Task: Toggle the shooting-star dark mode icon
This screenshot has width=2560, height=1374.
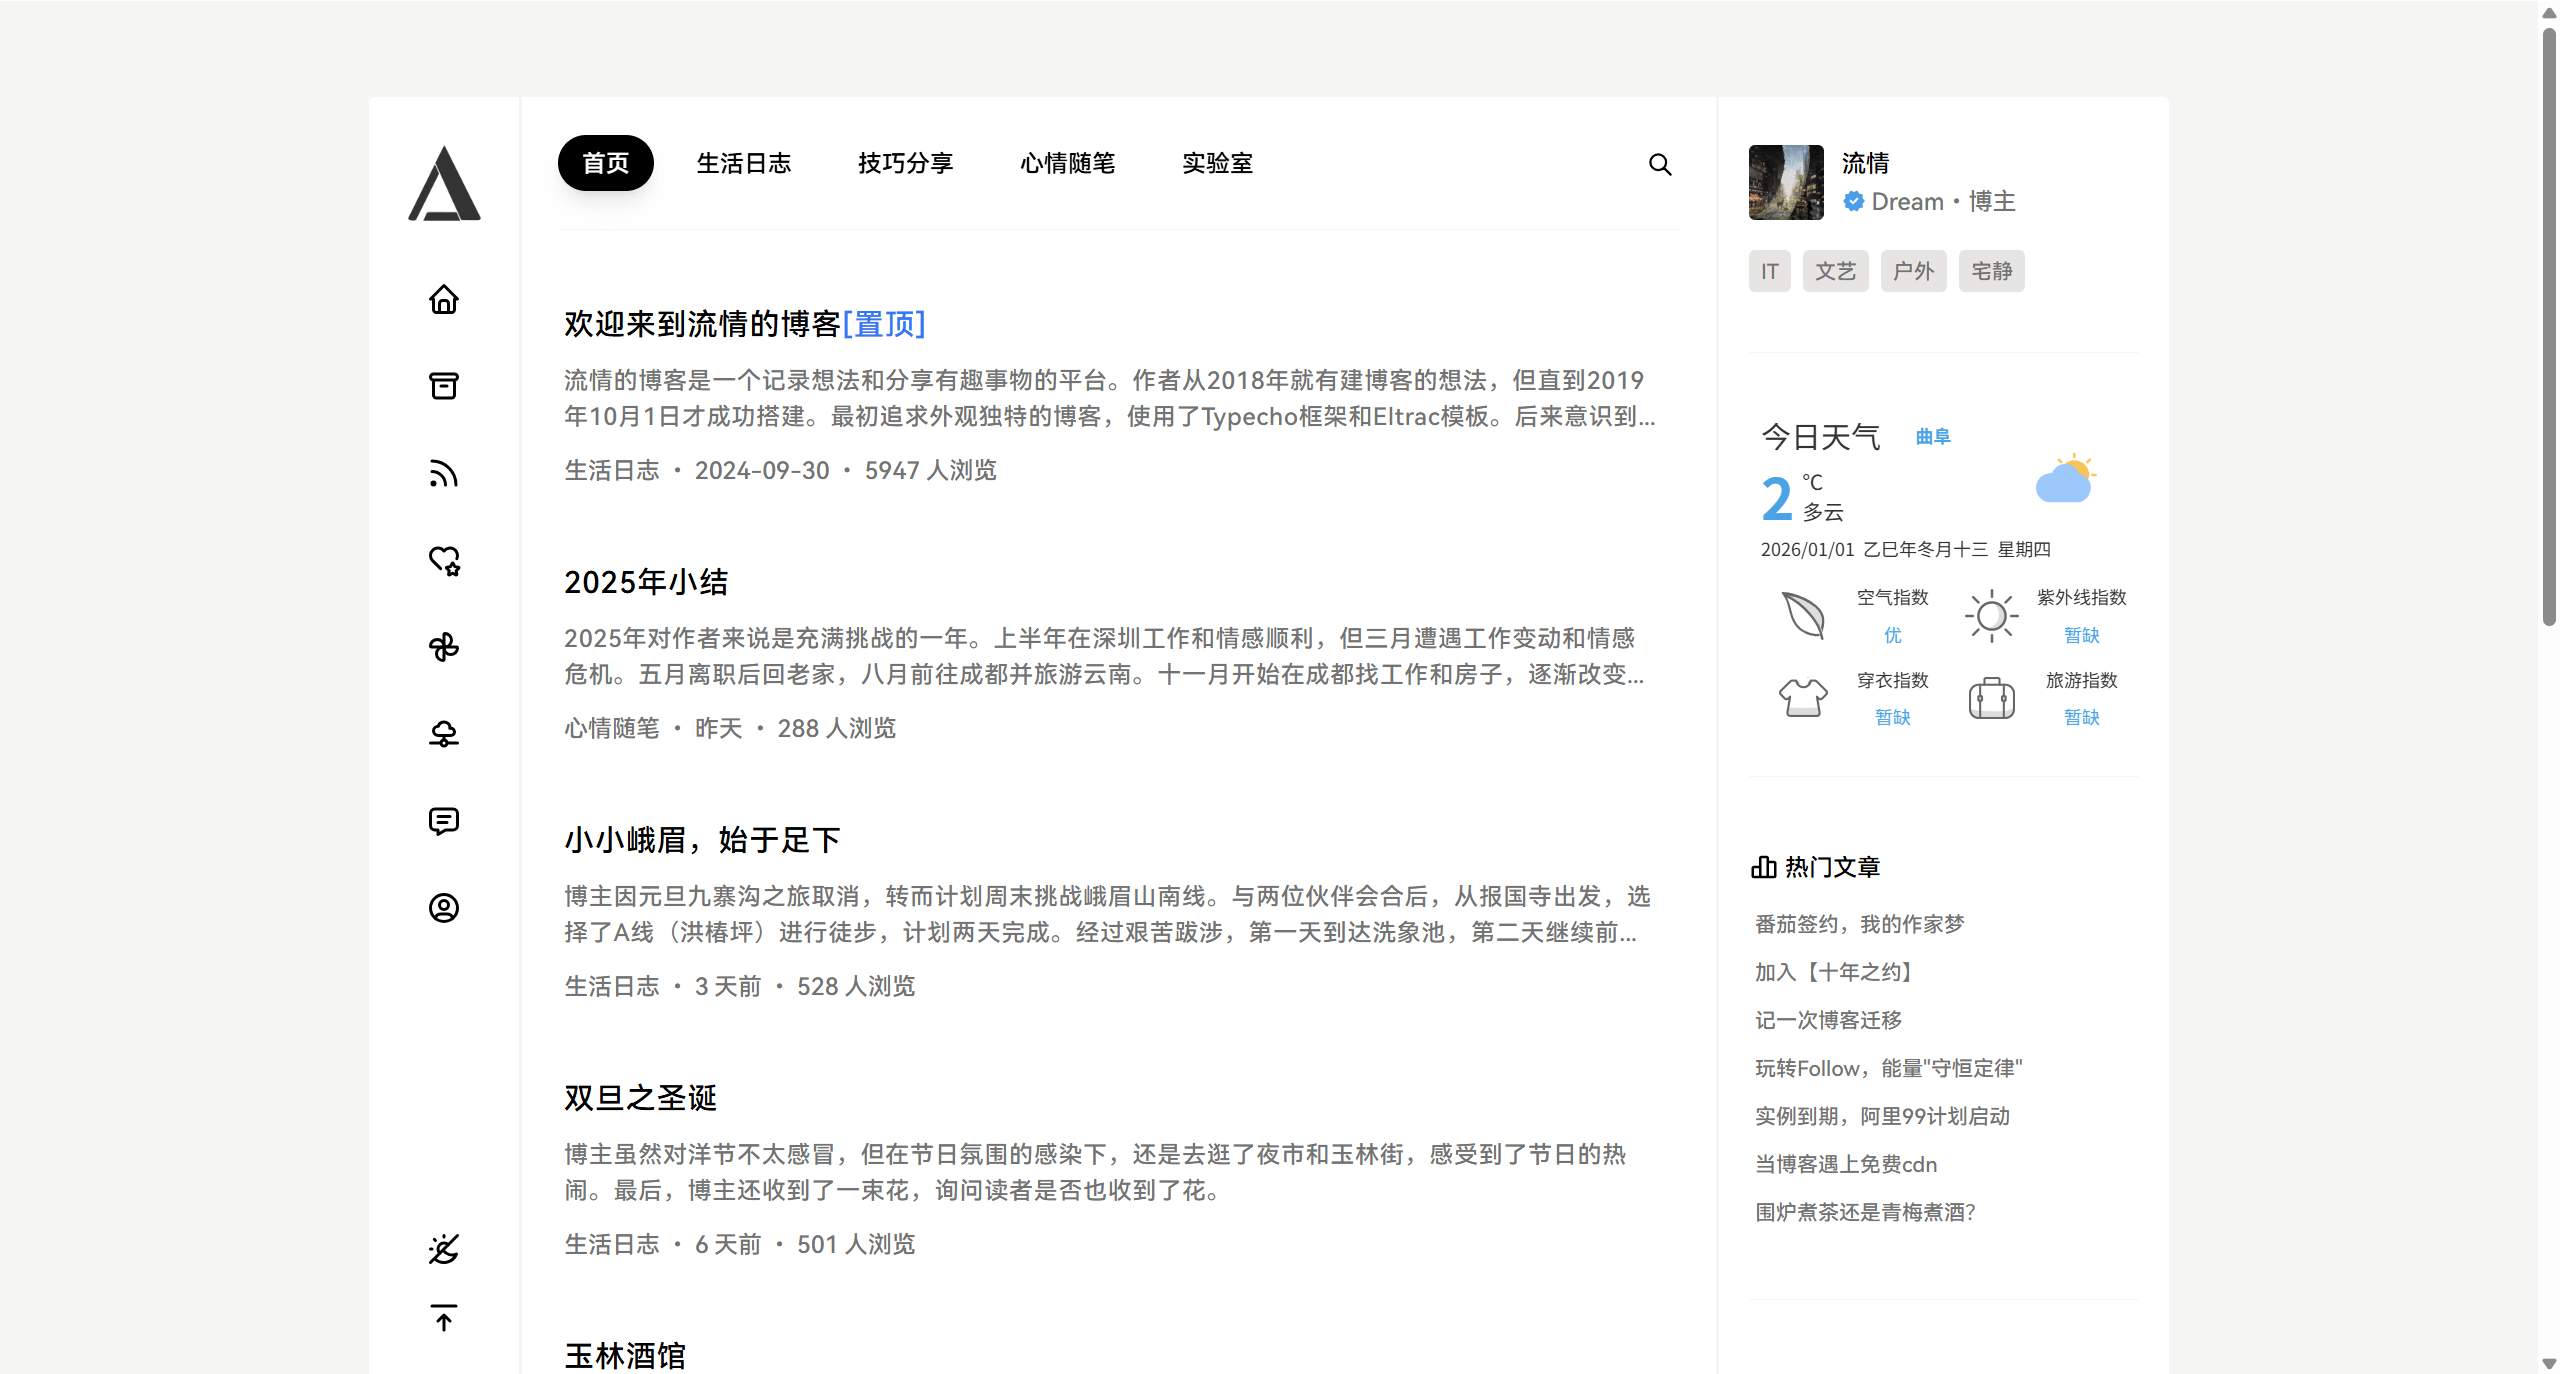Action: click(443, 1249)
